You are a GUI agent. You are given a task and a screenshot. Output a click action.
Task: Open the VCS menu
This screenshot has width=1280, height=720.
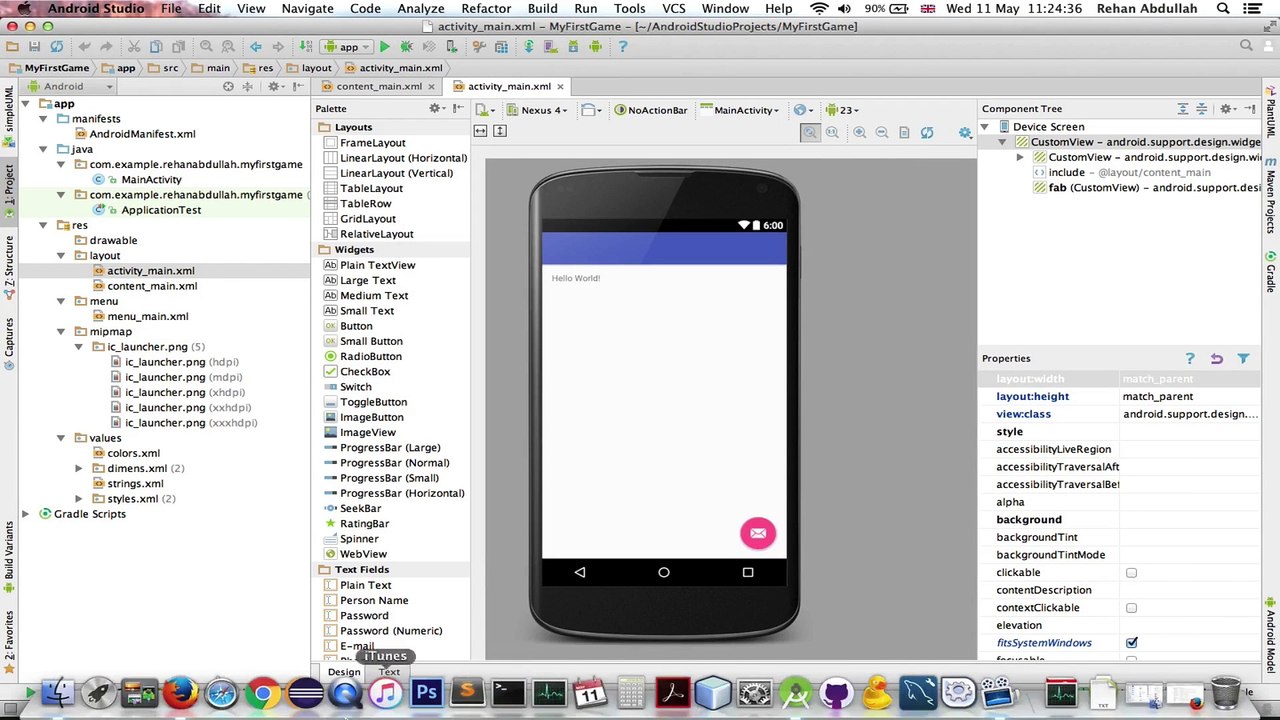pos(674,9)
